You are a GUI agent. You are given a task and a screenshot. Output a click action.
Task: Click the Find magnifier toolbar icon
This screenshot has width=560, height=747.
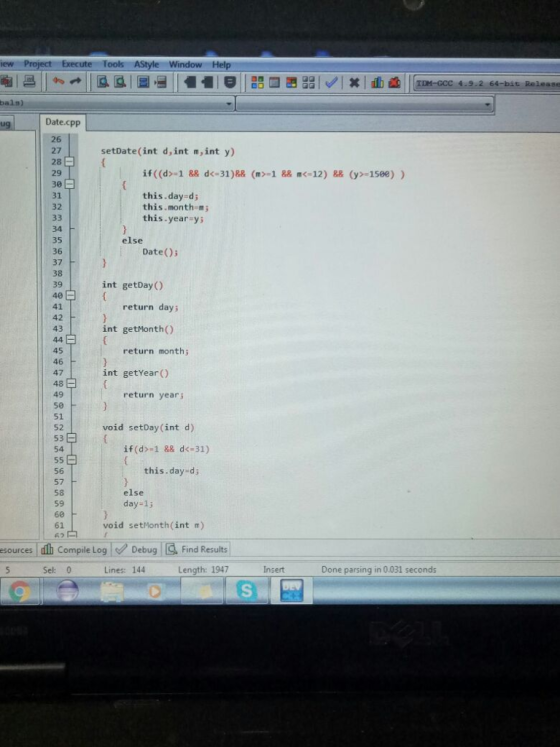point(103,82)
